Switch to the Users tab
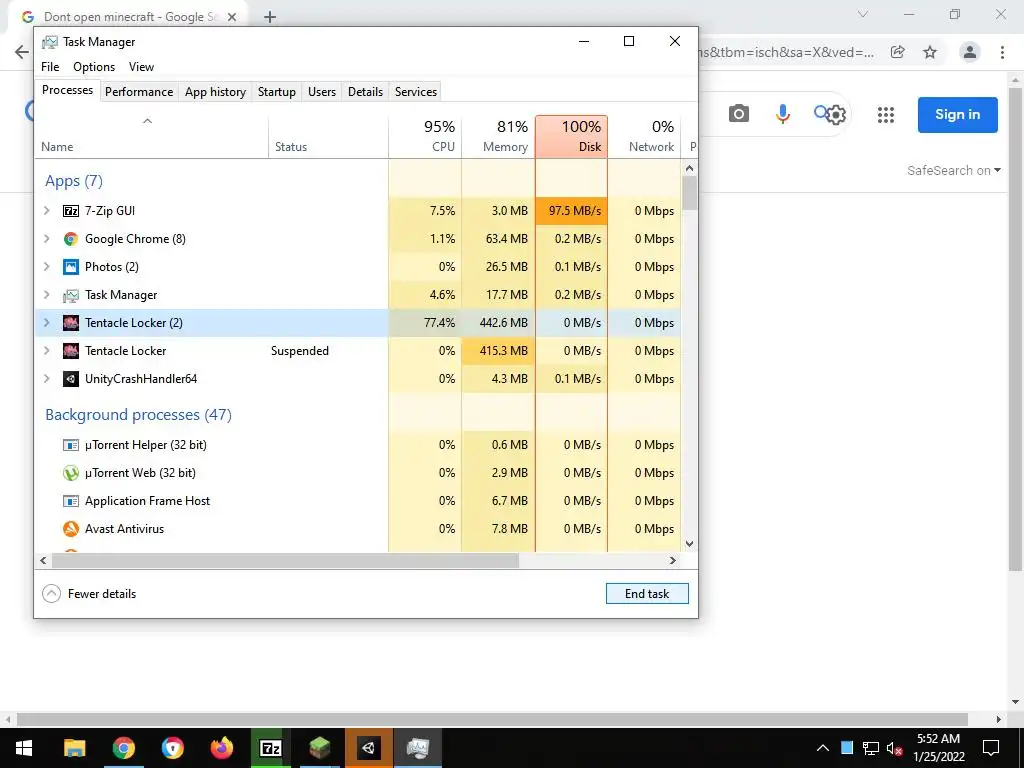Viewport: 1024px width, 768px height. point(322,92)
